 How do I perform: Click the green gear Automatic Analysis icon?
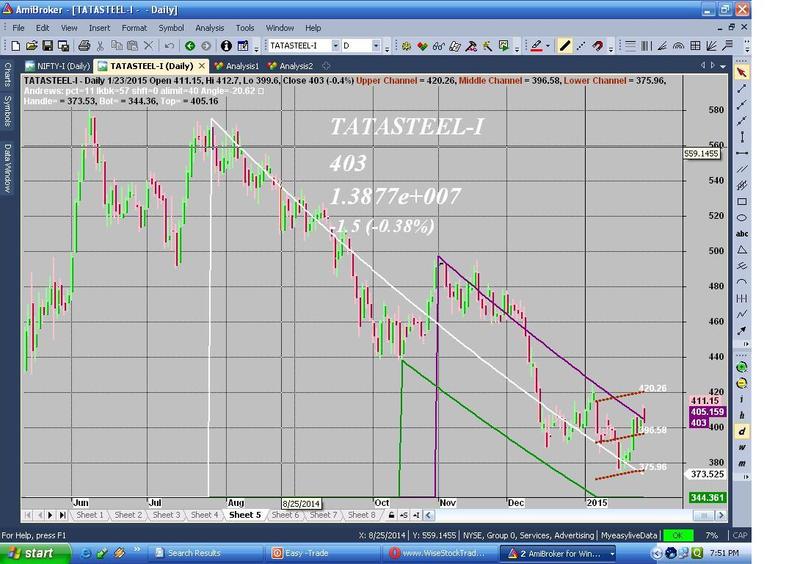(406, 46)
